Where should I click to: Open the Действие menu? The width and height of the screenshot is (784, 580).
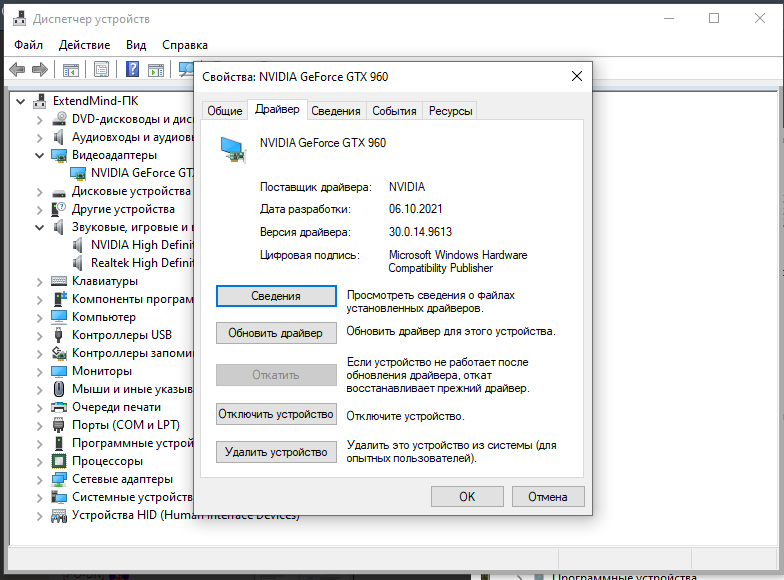(x=84, y=45)
